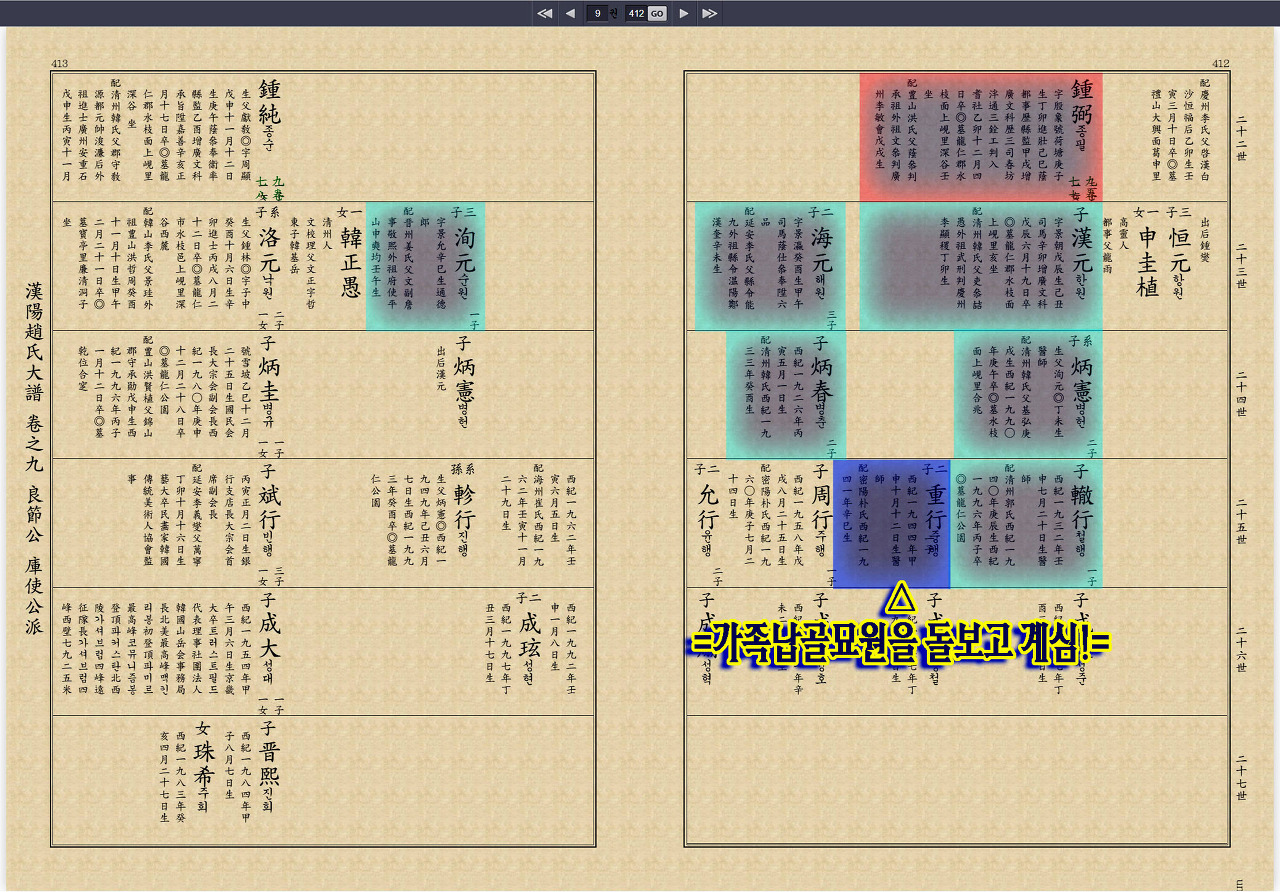Advance to the next page with right arrow
Screen dimensions: 1280x892
(x=684, y=13)
